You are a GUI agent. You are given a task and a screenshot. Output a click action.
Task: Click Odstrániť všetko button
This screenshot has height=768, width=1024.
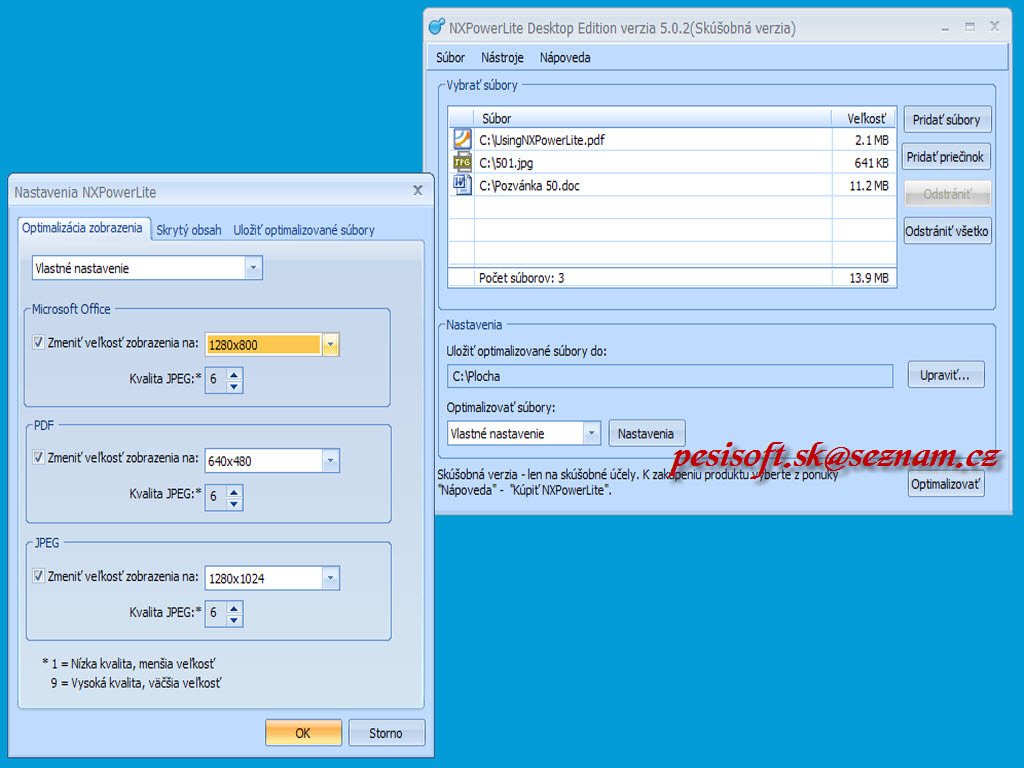click(x=947, y=231)
